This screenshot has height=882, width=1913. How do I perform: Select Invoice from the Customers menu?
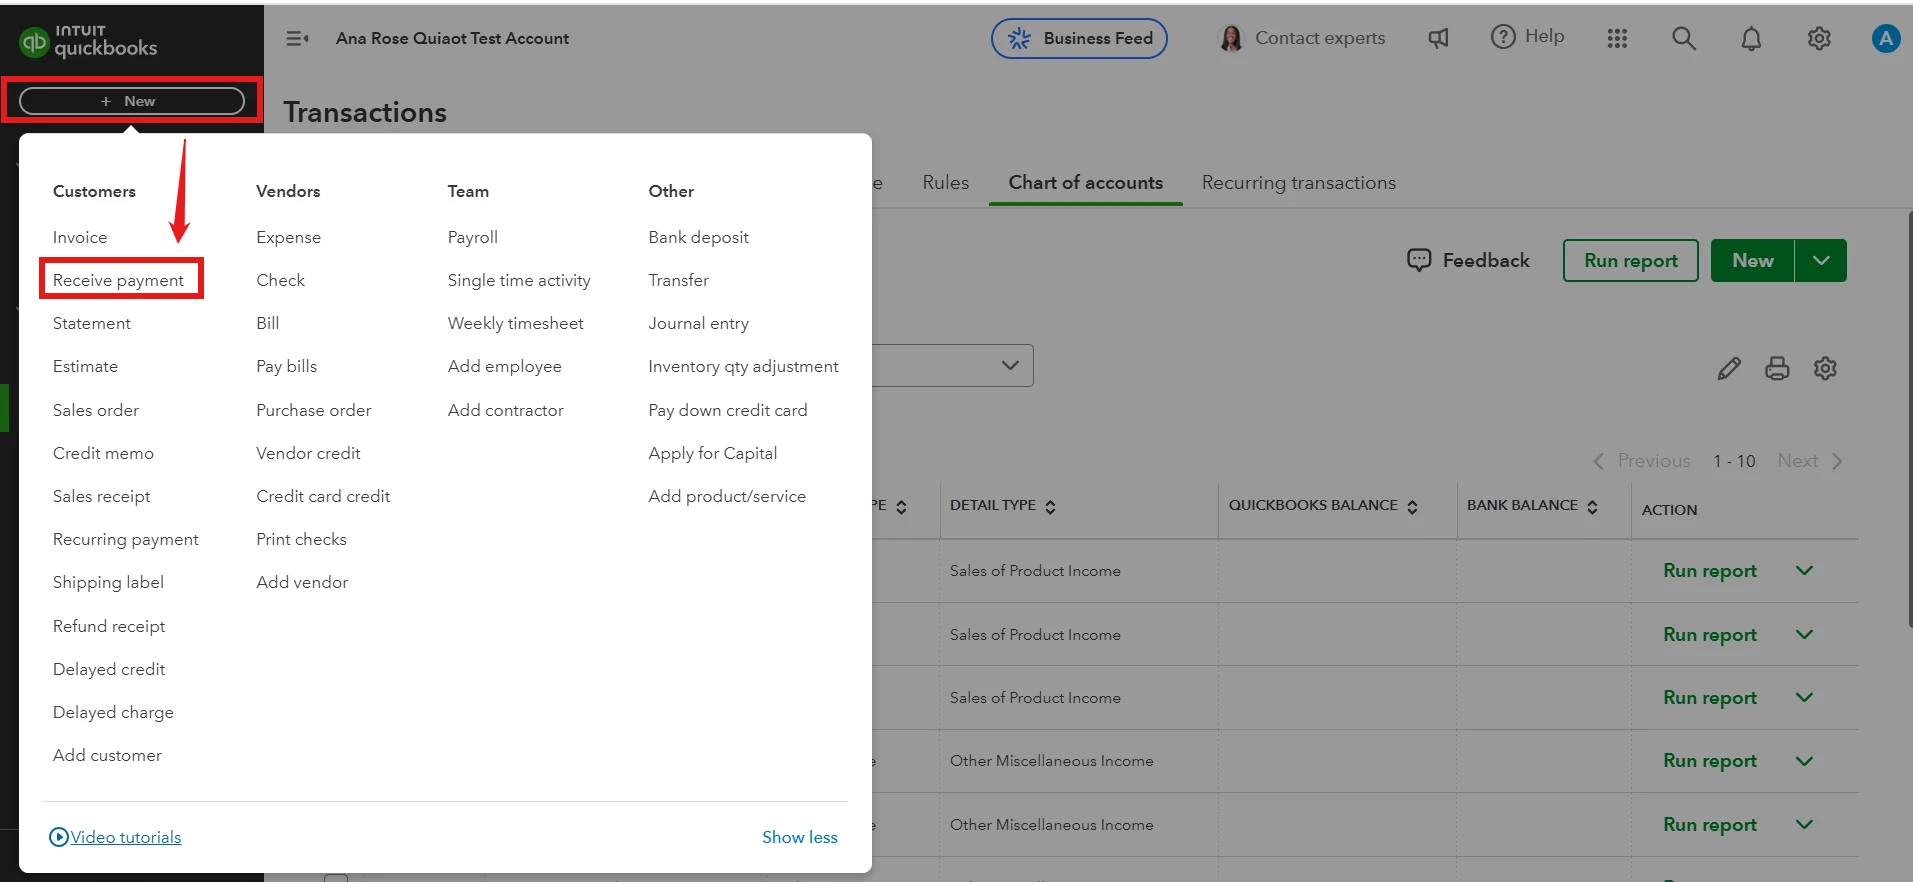click(80, 237)
